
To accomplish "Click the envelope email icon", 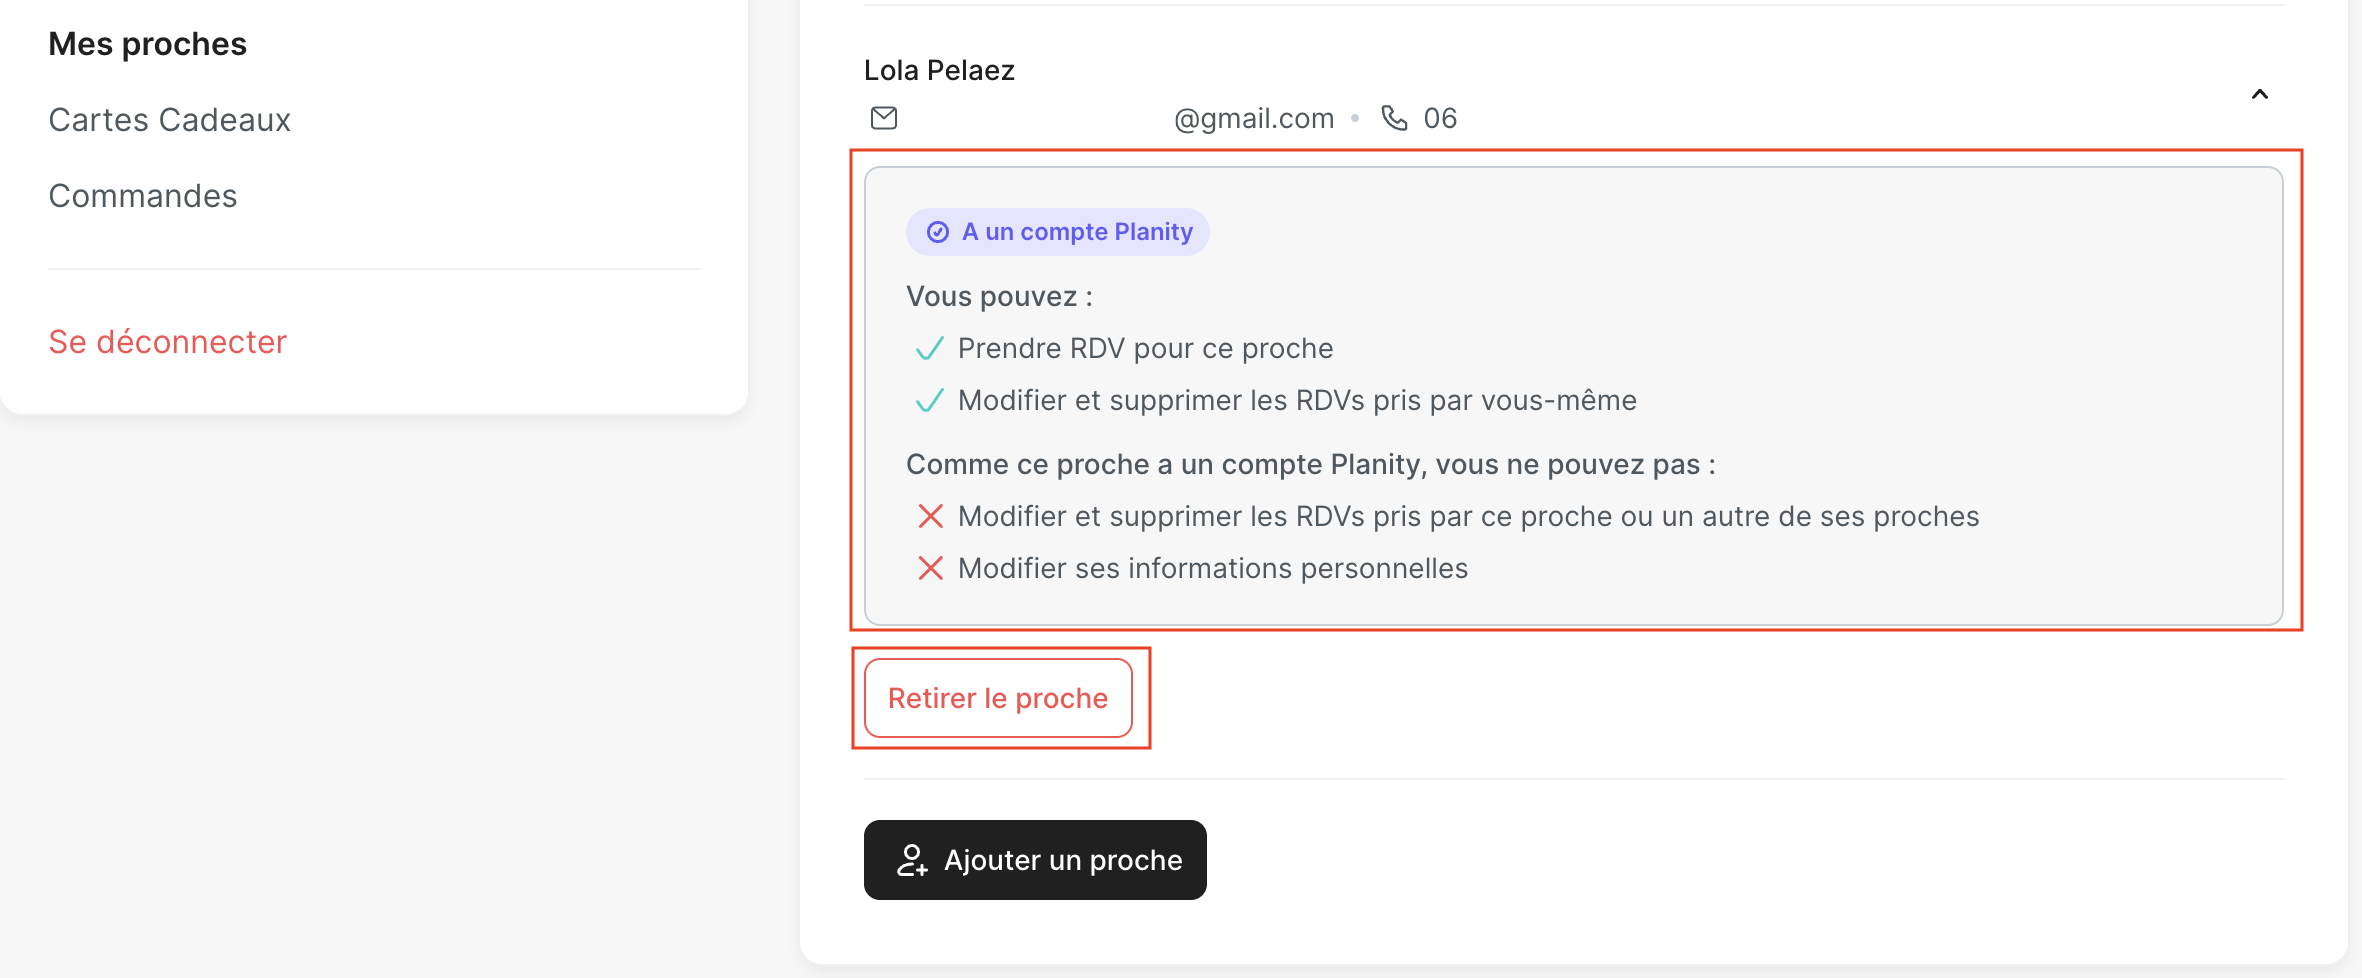I will pyautogui.click(x=884, y=118).
